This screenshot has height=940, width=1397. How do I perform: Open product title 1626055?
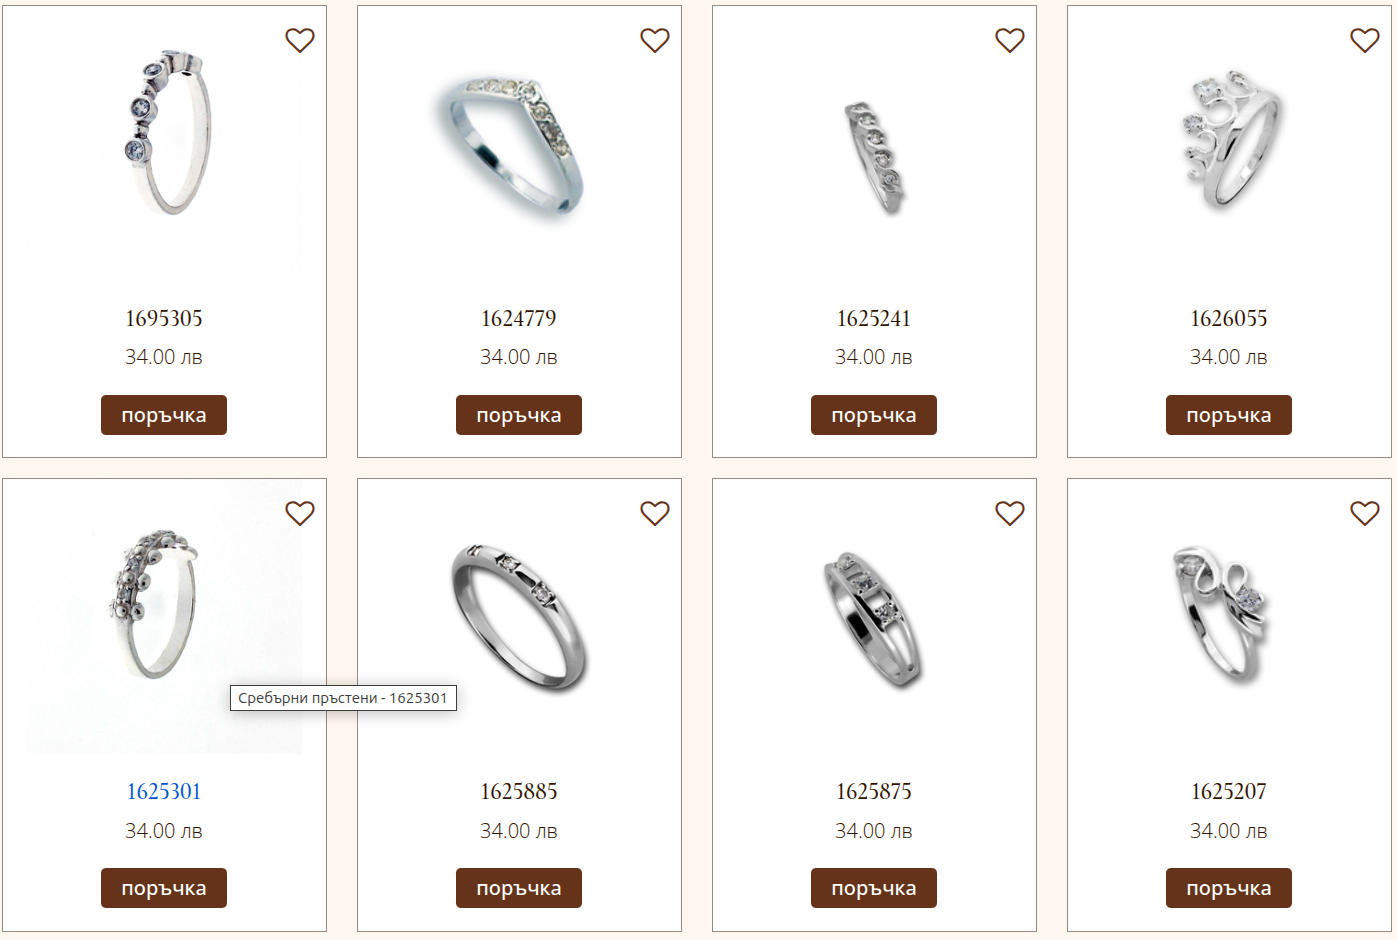[1229, 319]
